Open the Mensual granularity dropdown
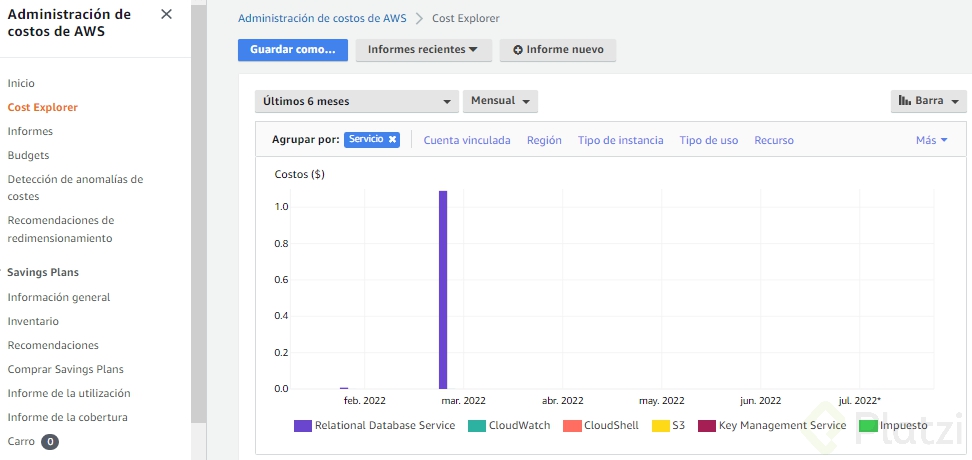972x460 pixels. click(x=500, y=101)
